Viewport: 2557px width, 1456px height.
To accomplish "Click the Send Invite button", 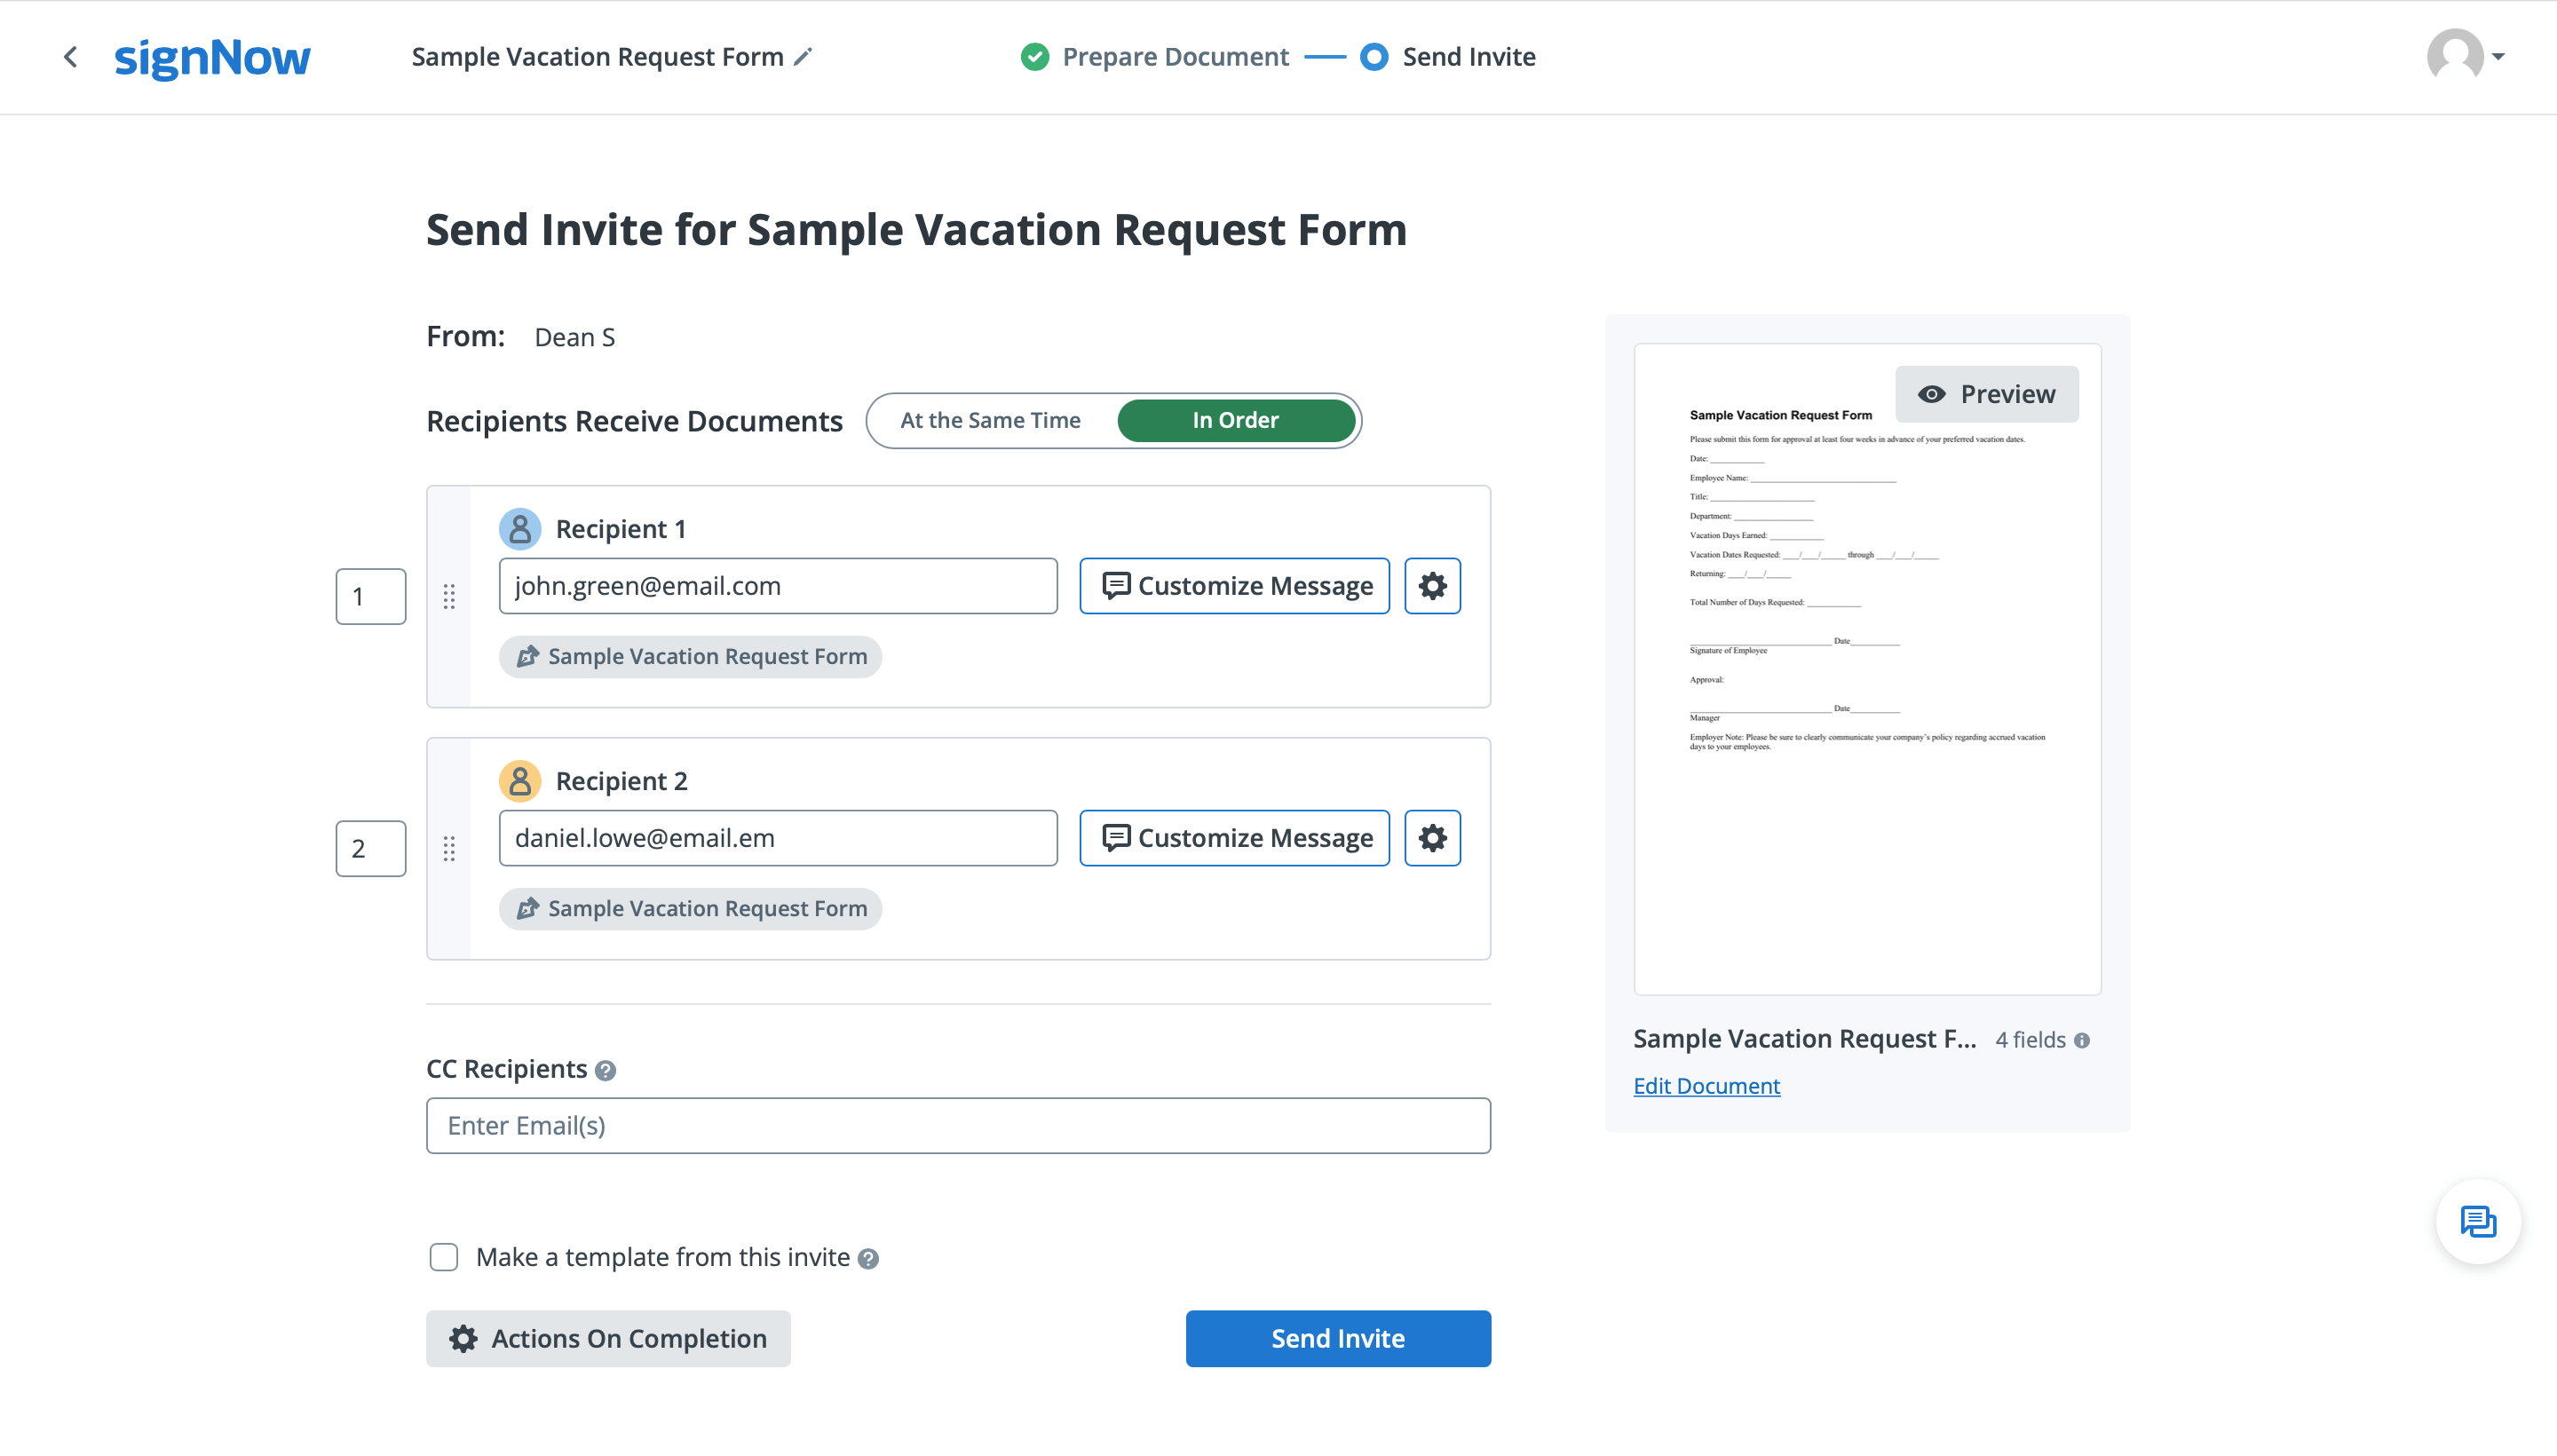I will (x=1338, y=1338).
